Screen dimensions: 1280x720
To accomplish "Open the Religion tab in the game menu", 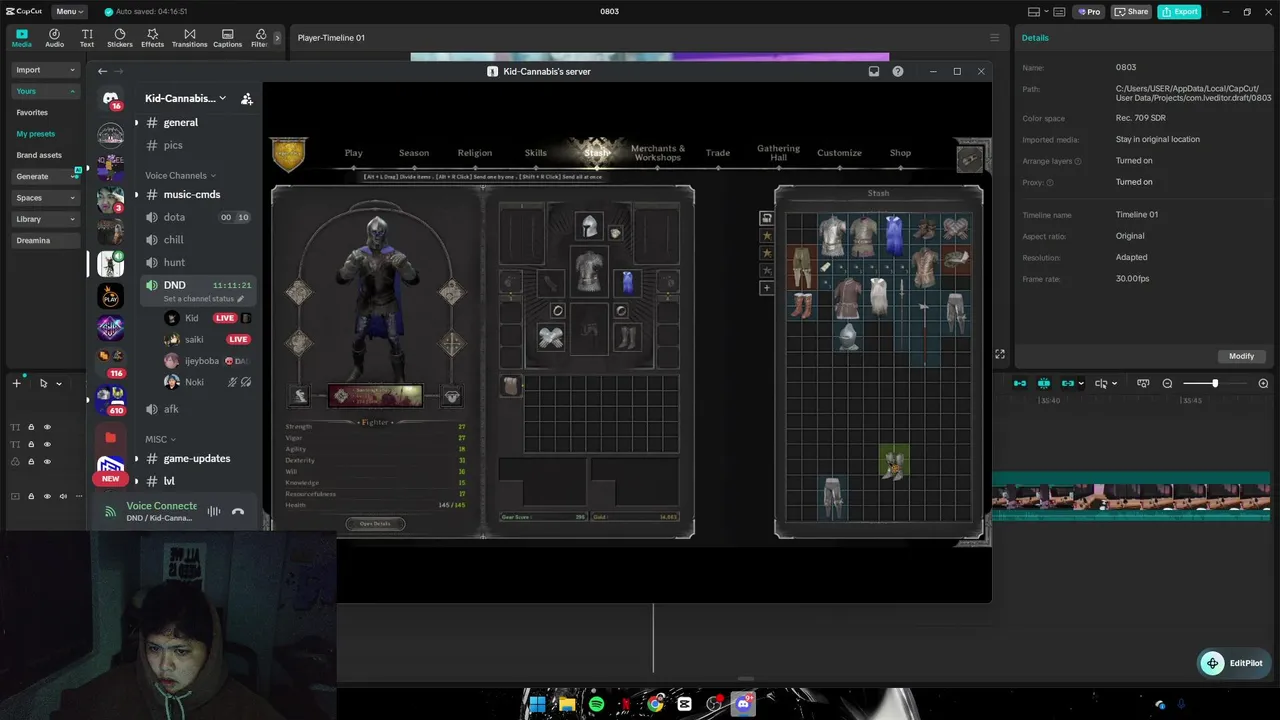I will (x=475, y=153).
